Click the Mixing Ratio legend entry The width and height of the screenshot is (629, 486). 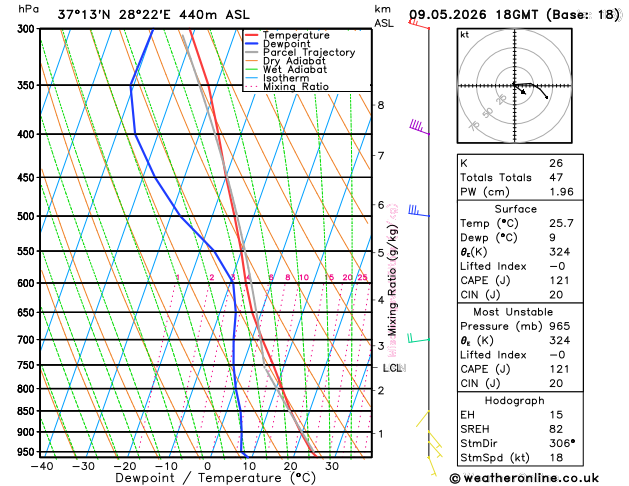(287, 87)
